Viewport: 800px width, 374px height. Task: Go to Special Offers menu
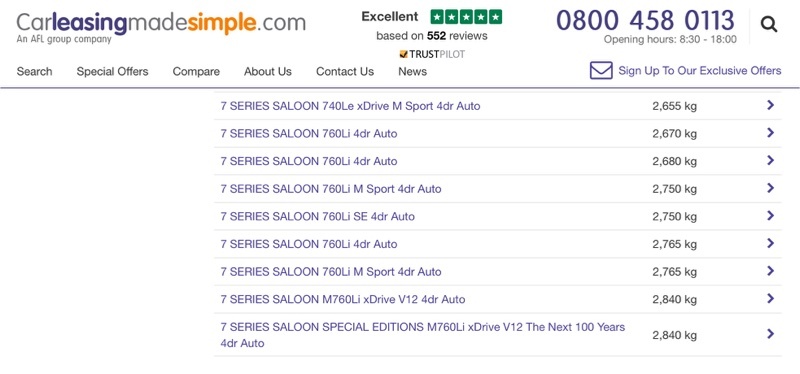point(112,71)
